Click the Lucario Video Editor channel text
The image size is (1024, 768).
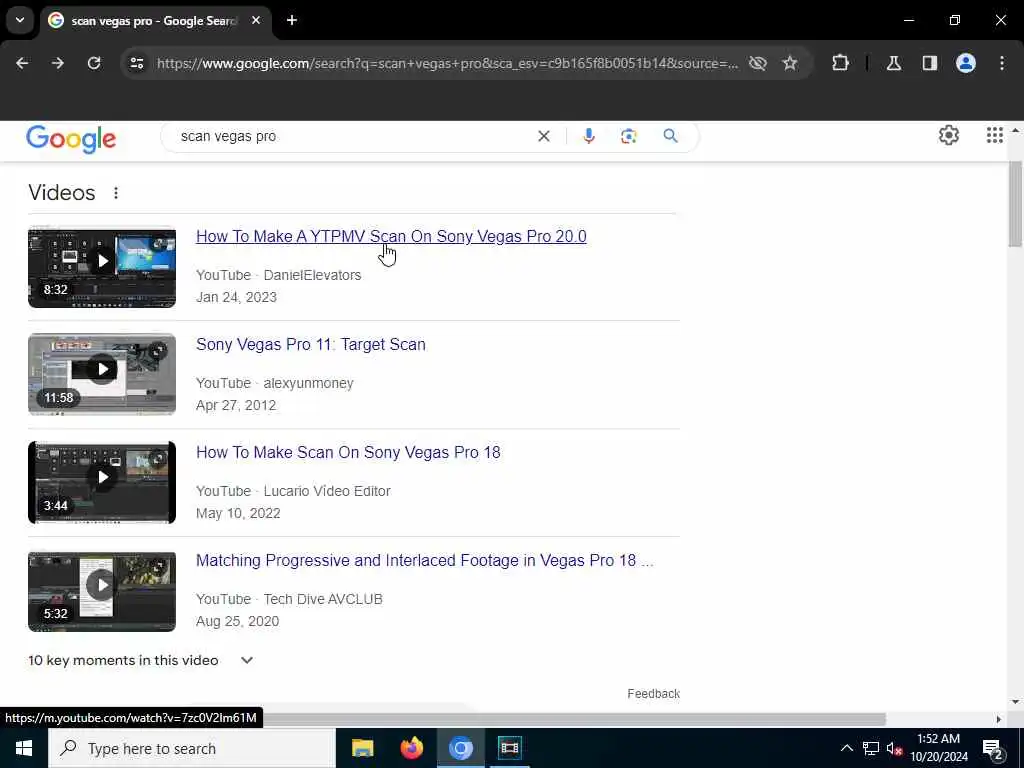pos(327,491)
